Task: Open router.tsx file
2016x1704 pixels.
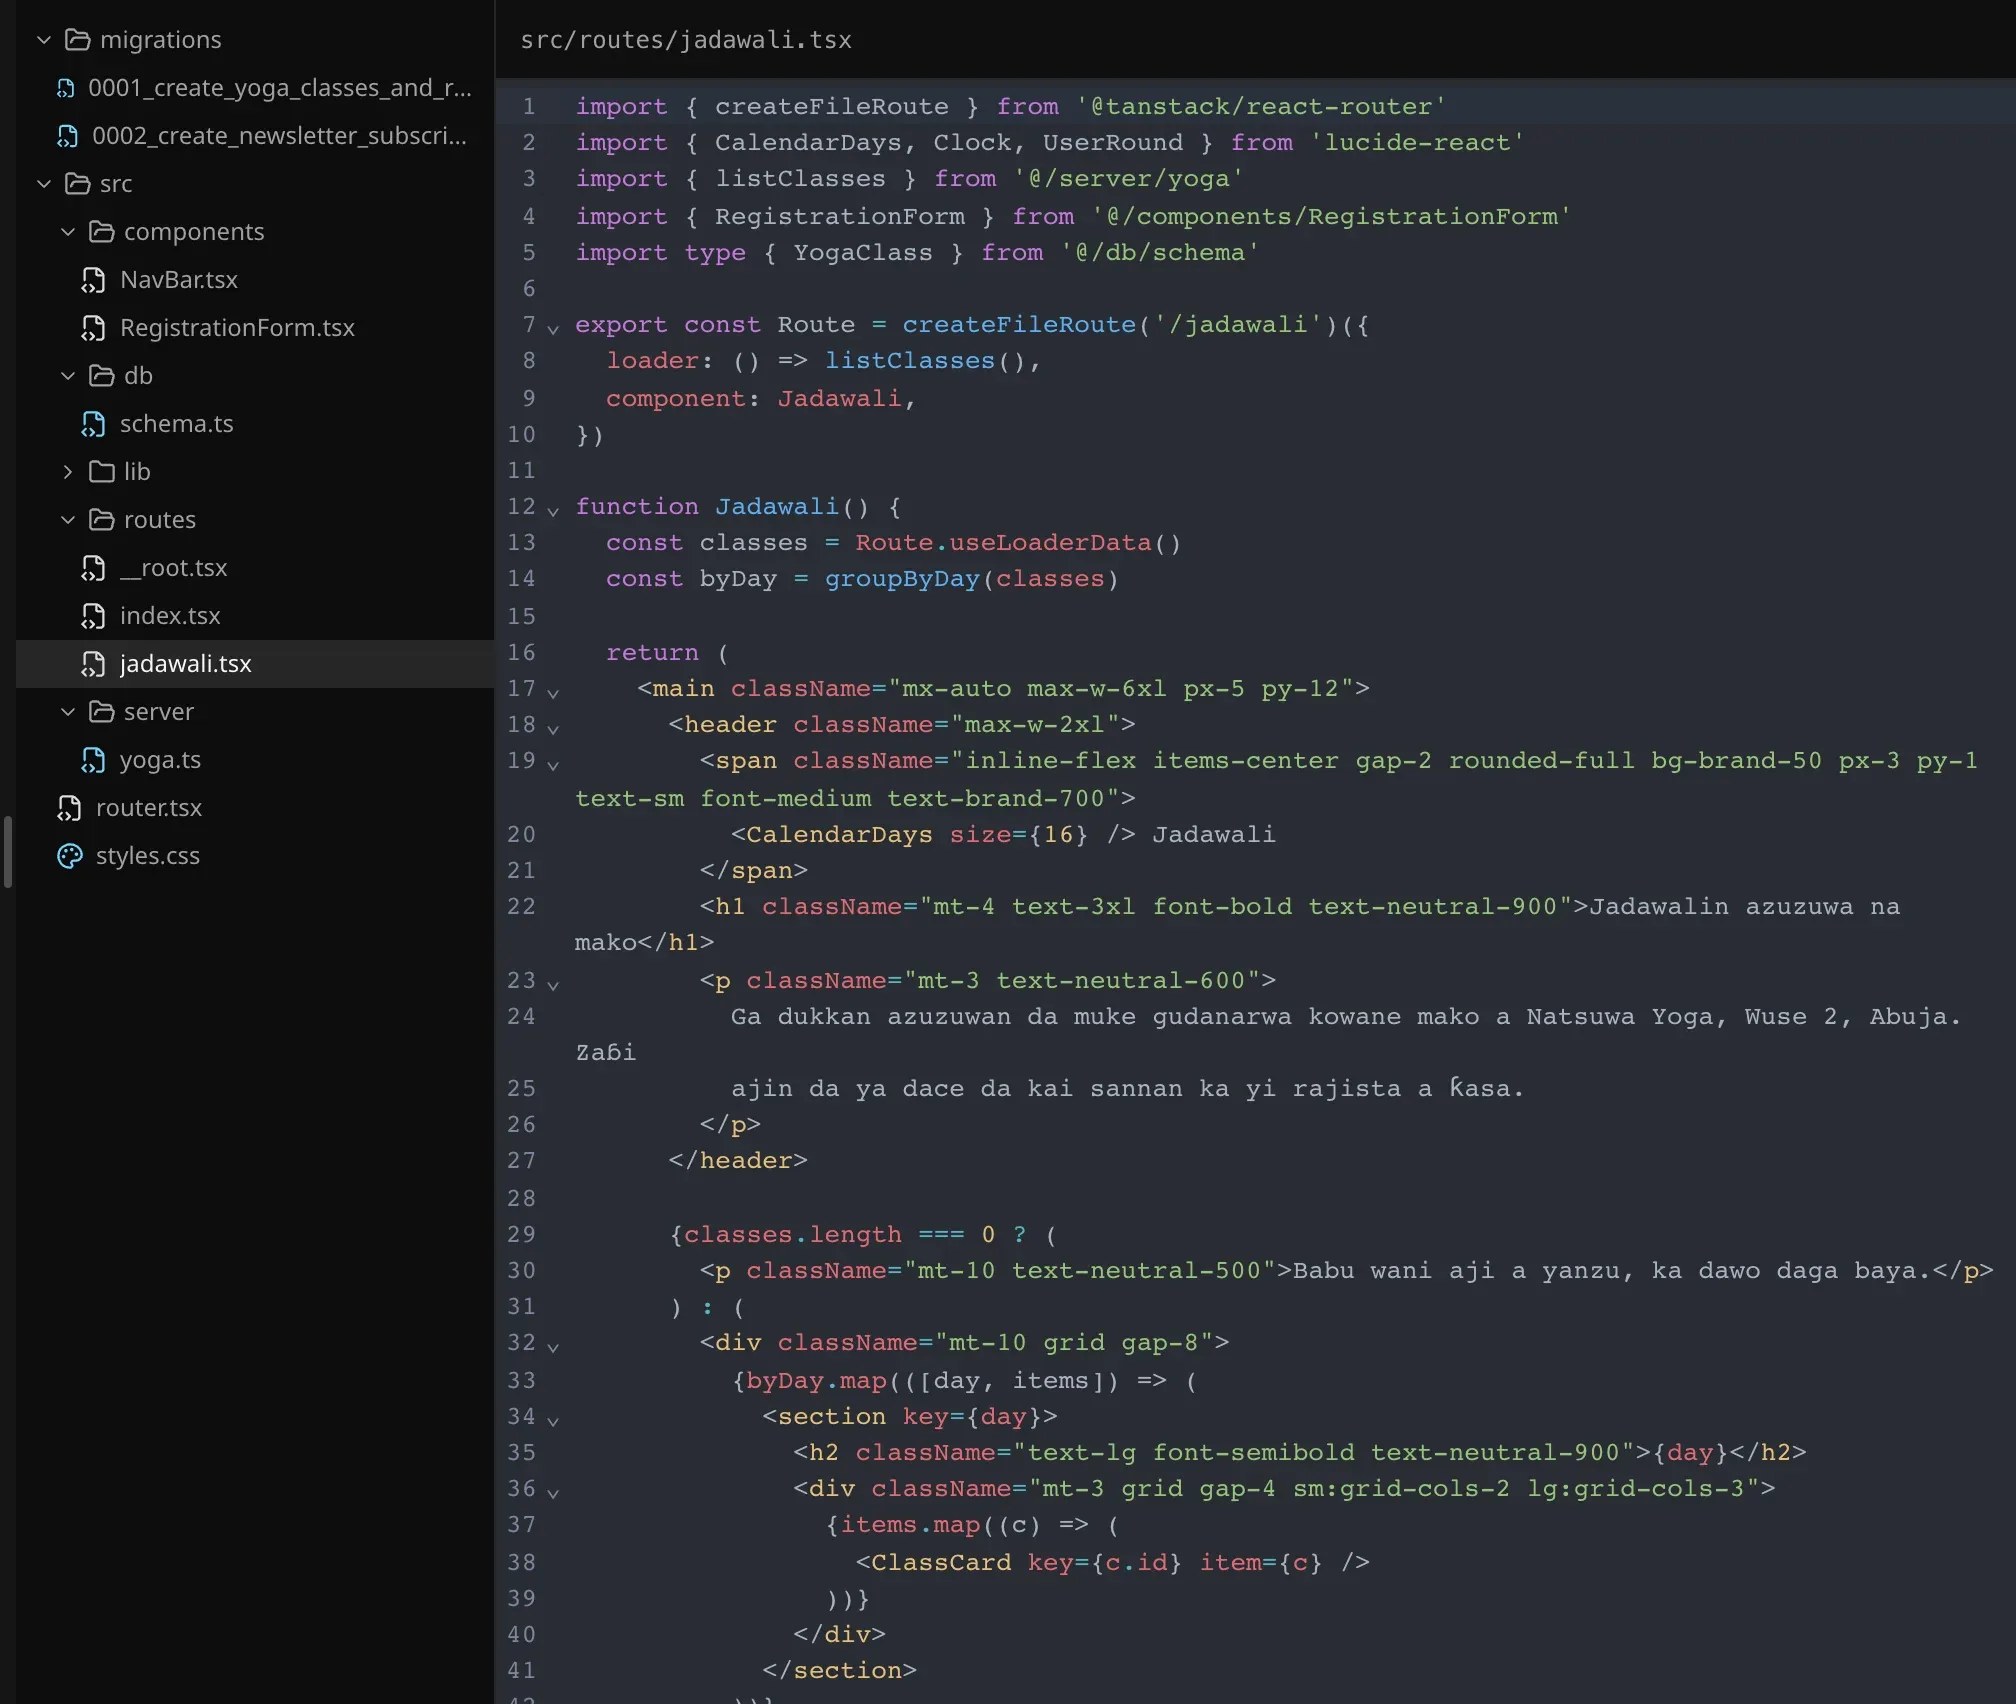Action: coord(149,808)
